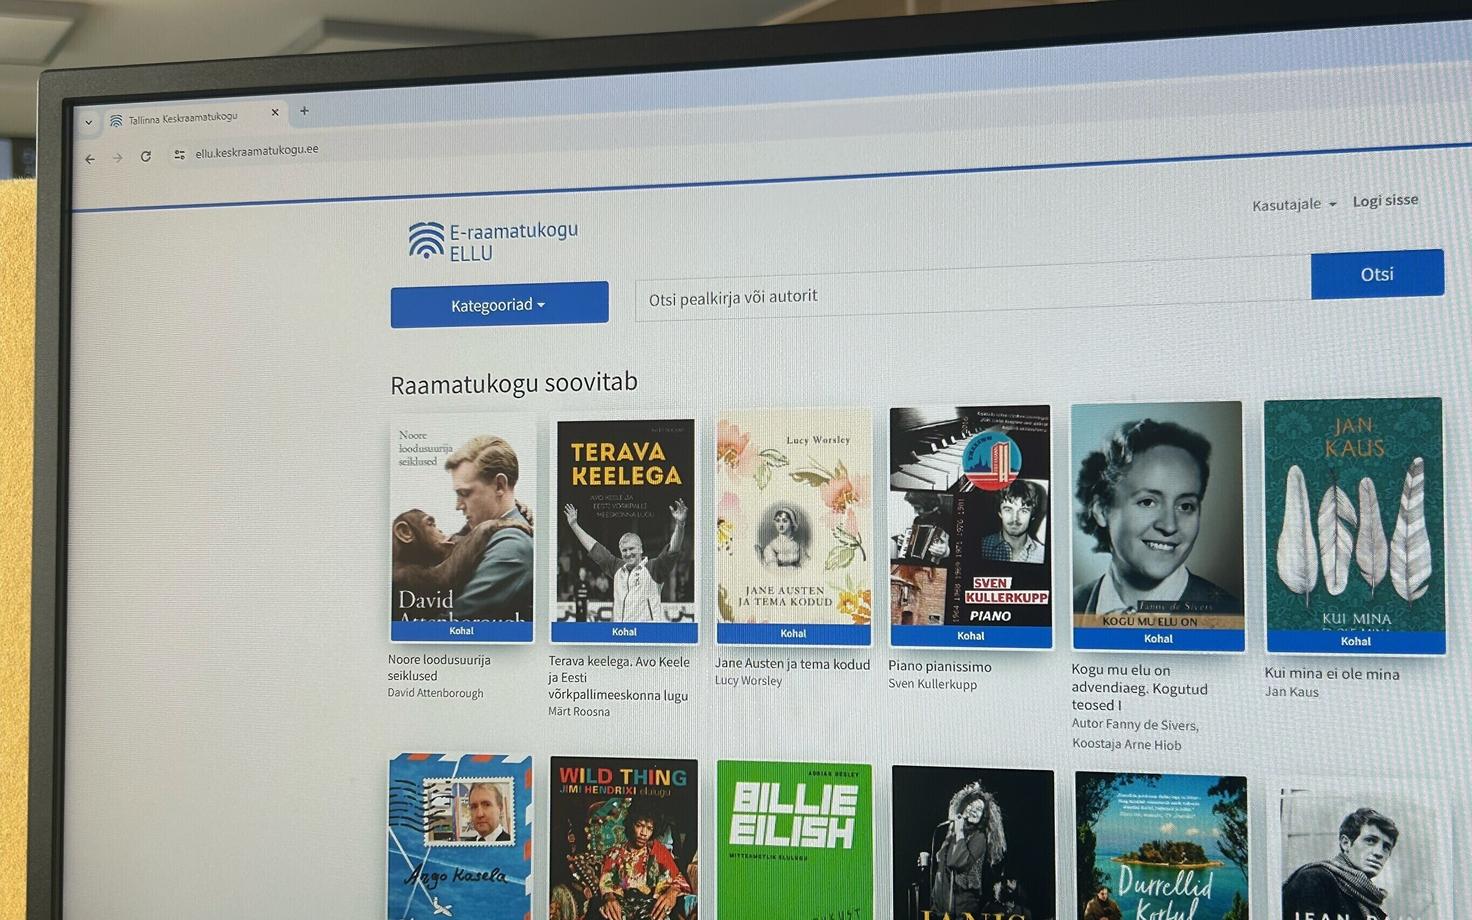
Task: Click author name Lucy Worsley
Action: [x=748, y=681]
